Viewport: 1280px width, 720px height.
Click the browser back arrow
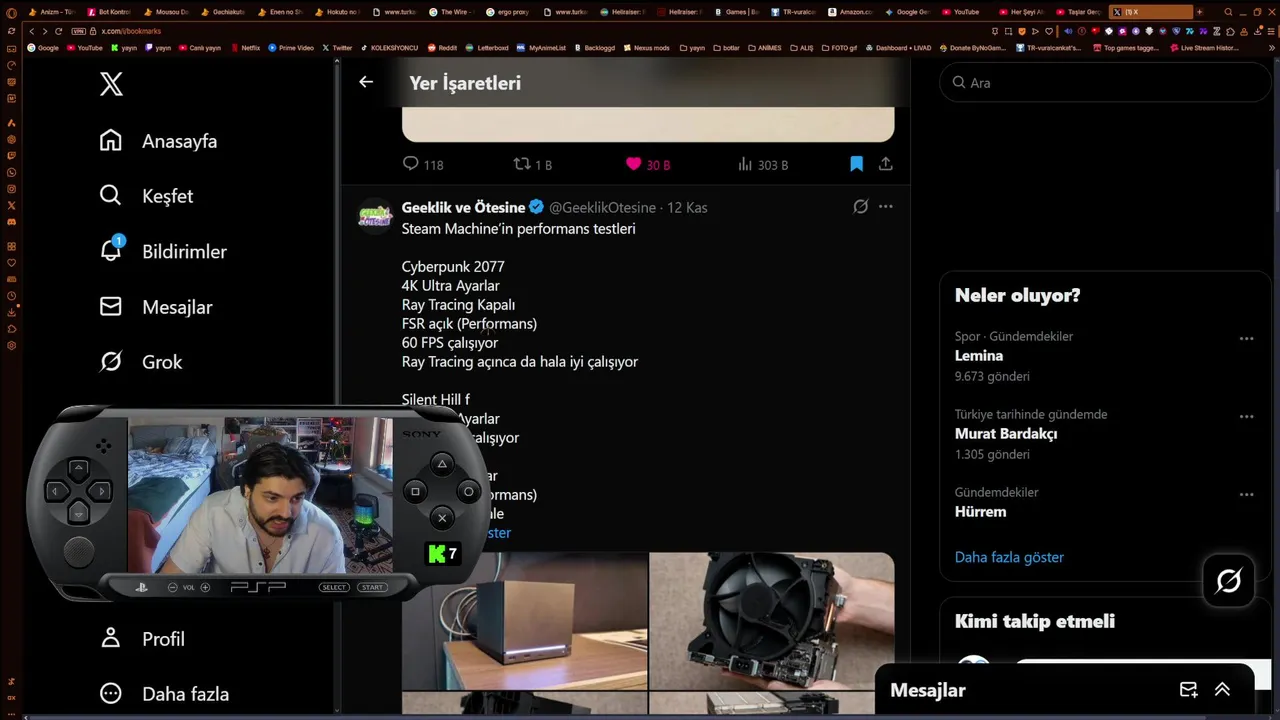31,31
